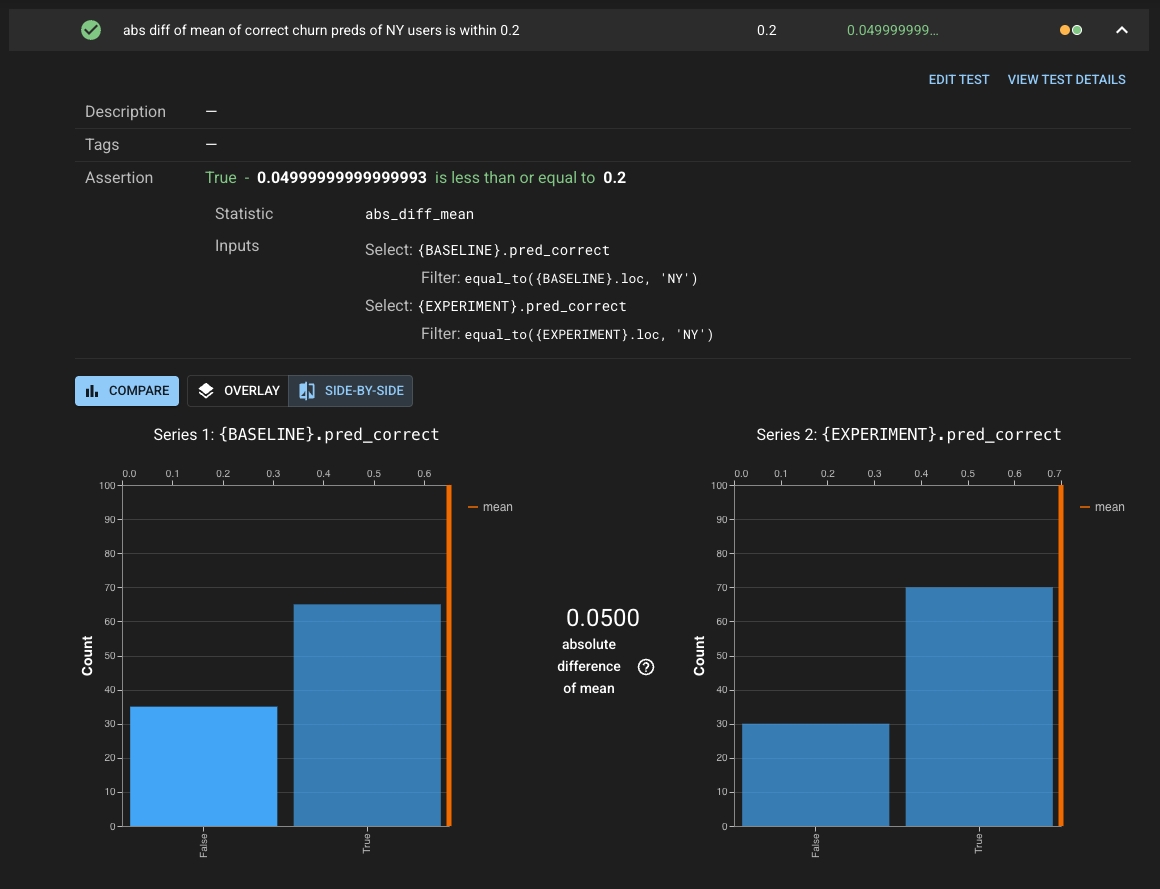This screenshot has height=889, width=1160.
Task: Select the True bar in experiment chart
Action: point(979,706)
